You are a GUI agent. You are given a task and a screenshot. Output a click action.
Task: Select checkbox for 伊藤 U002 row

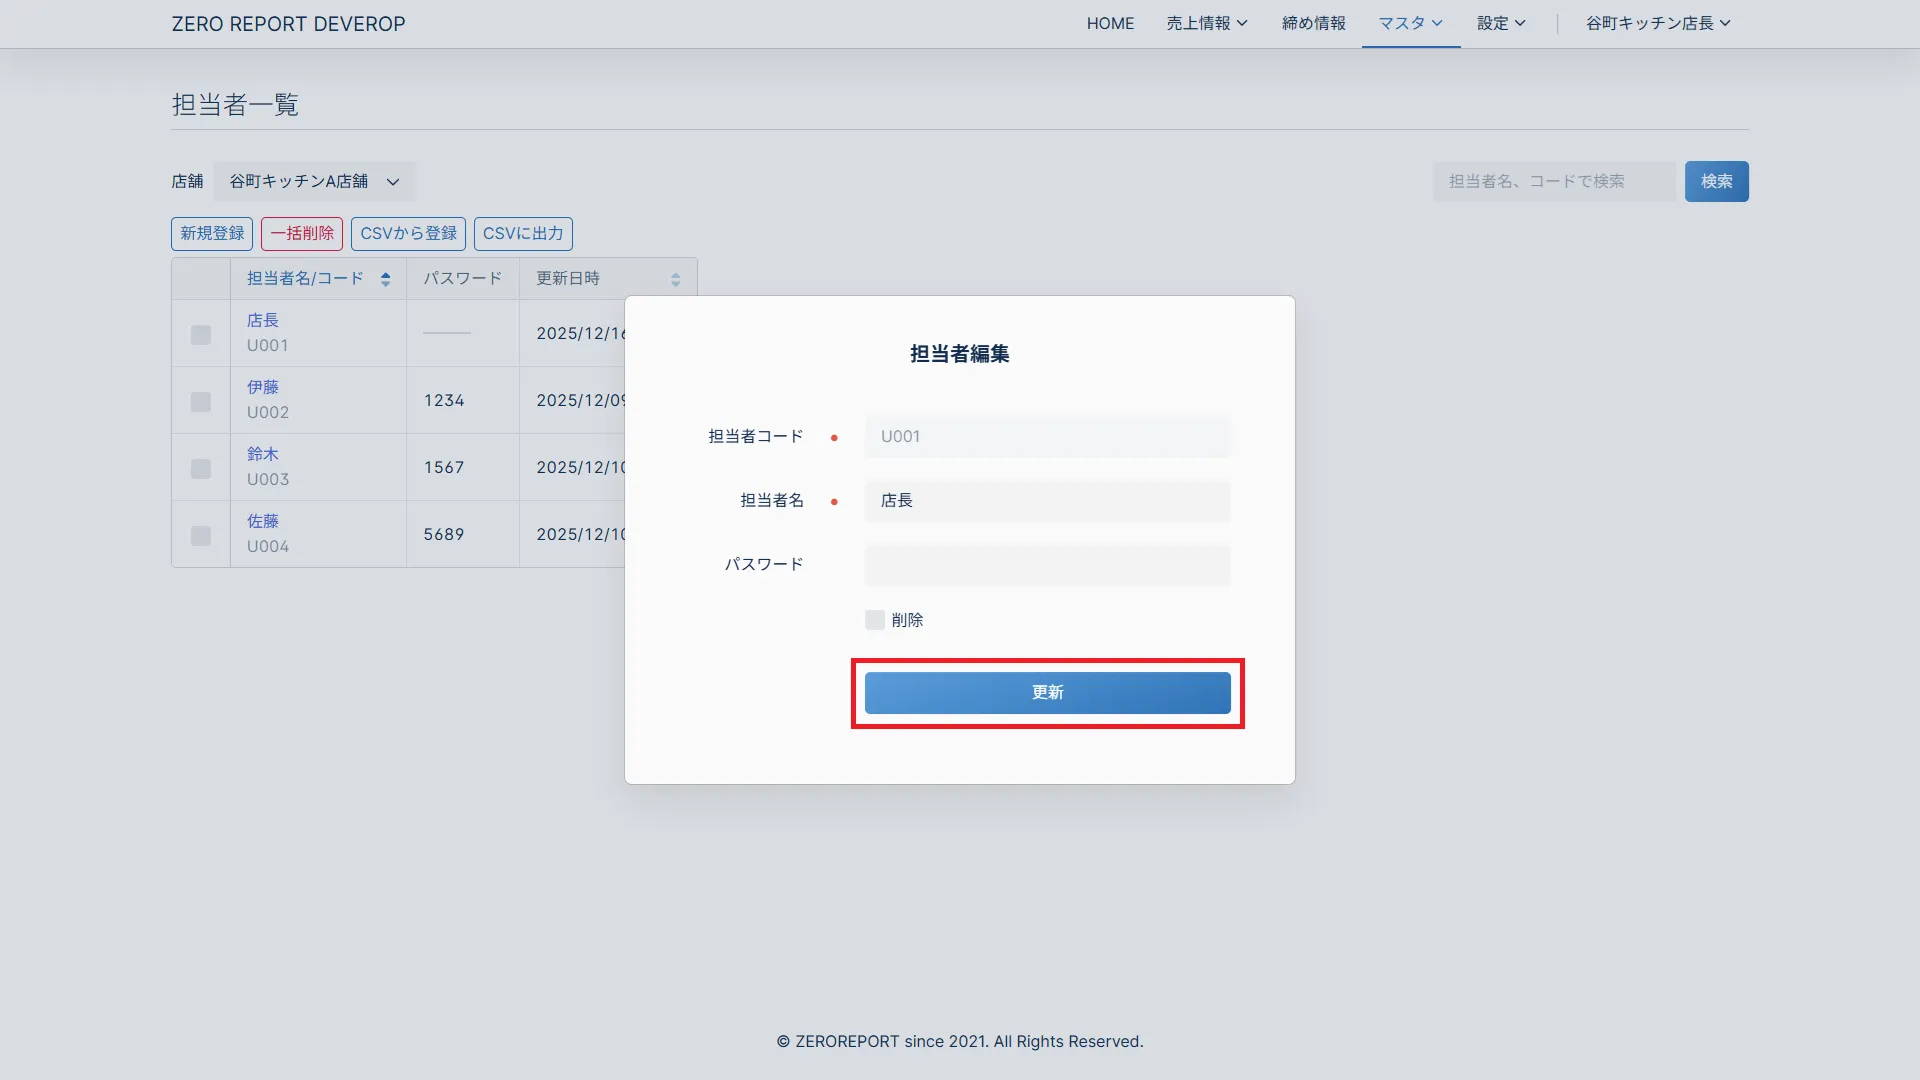click(201, 401)
